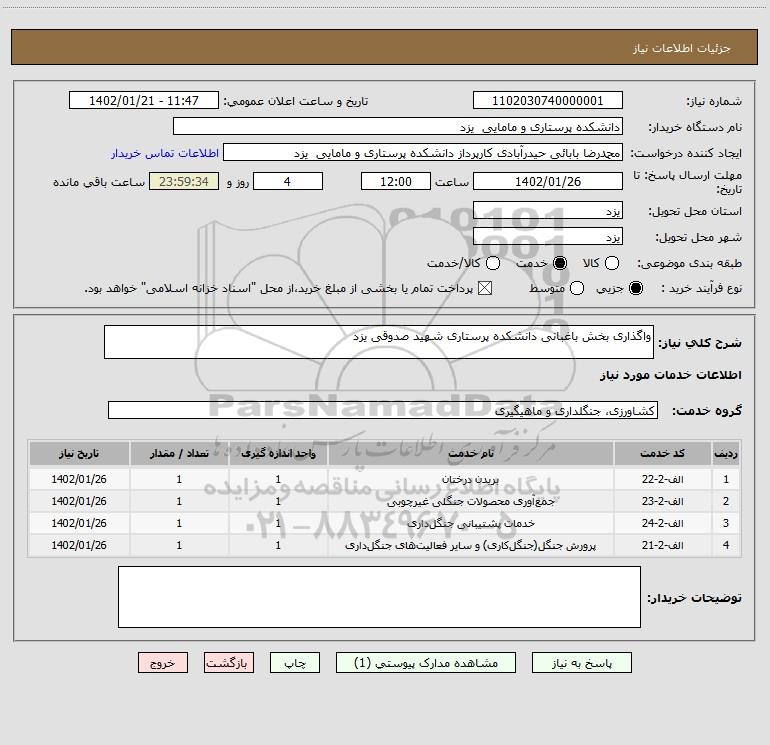Click the remaining time field 23:59:34
This screenshot has height=745, width=770.
184,181
